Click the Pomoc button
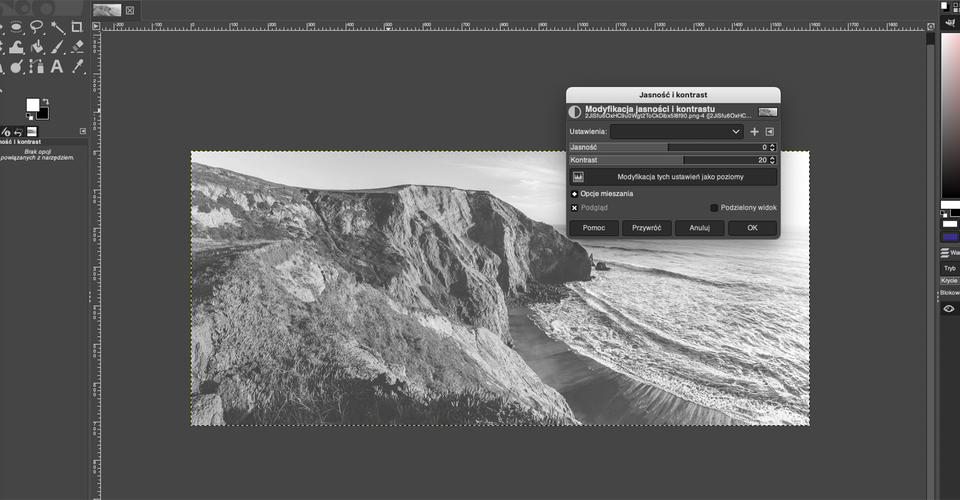Screen dimensions: 960x500 pyautogui.click(x=593, y=228)
